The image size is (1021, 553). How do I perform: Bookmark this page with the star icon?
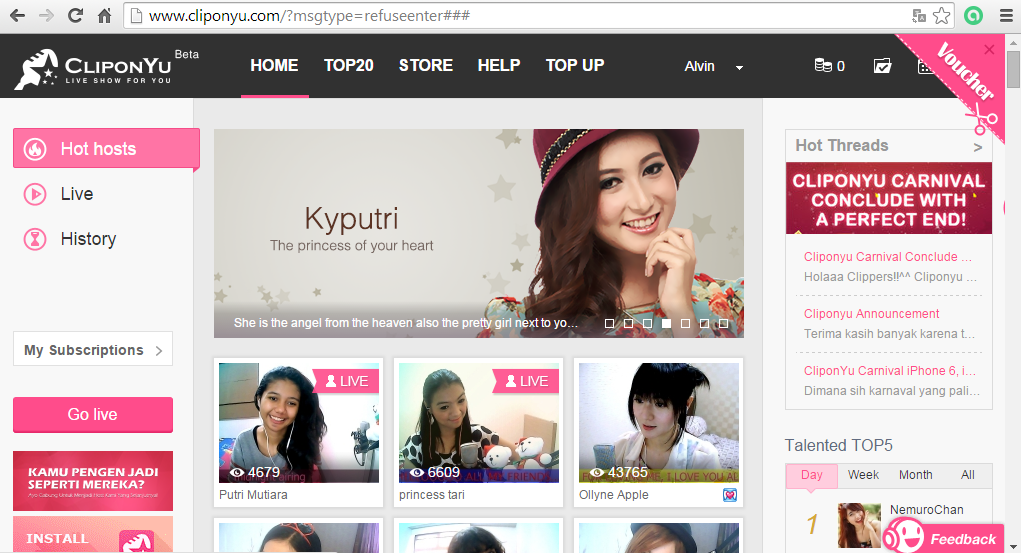click(941, 16)
